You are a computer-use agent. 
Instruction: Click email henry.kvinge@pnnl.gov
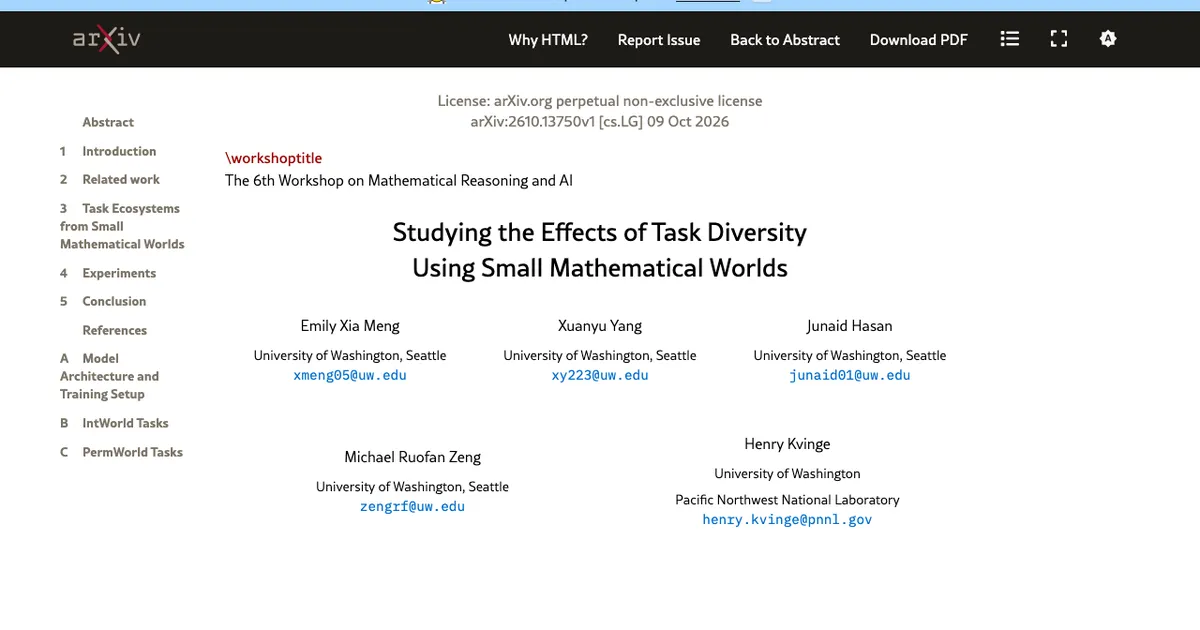[787, 520]
